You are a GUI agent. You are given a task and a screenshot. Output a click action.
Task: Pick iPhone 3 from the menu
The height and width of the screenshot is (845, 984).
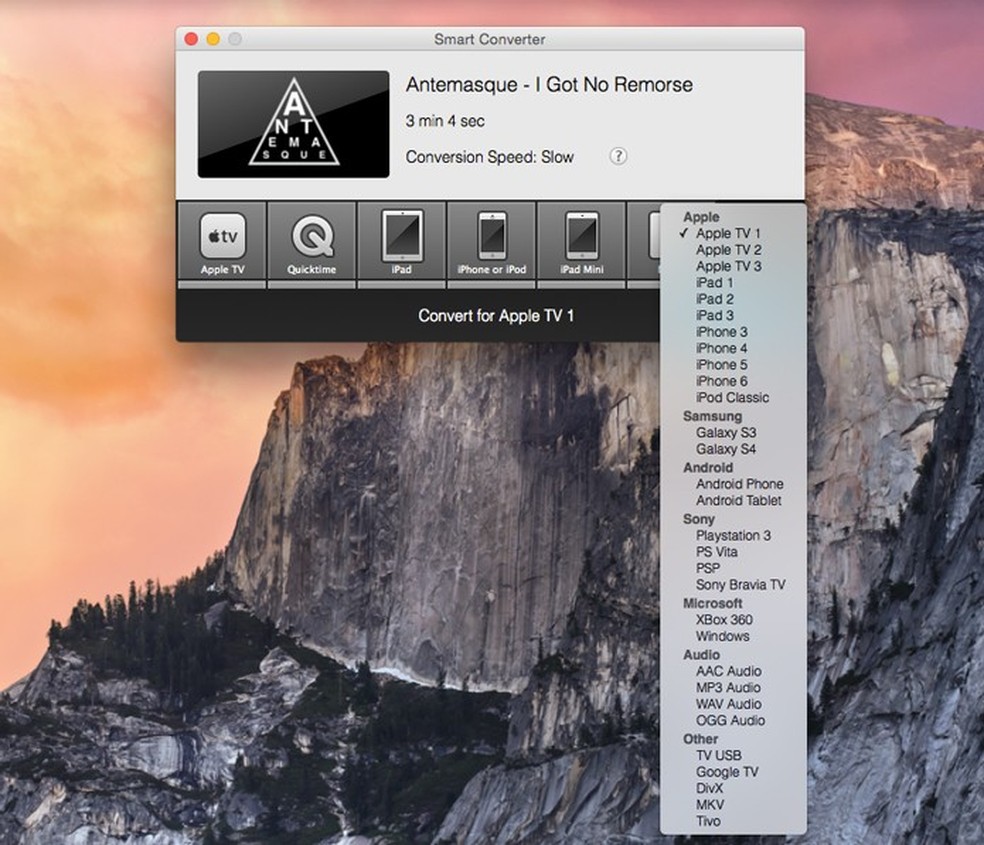733,332
